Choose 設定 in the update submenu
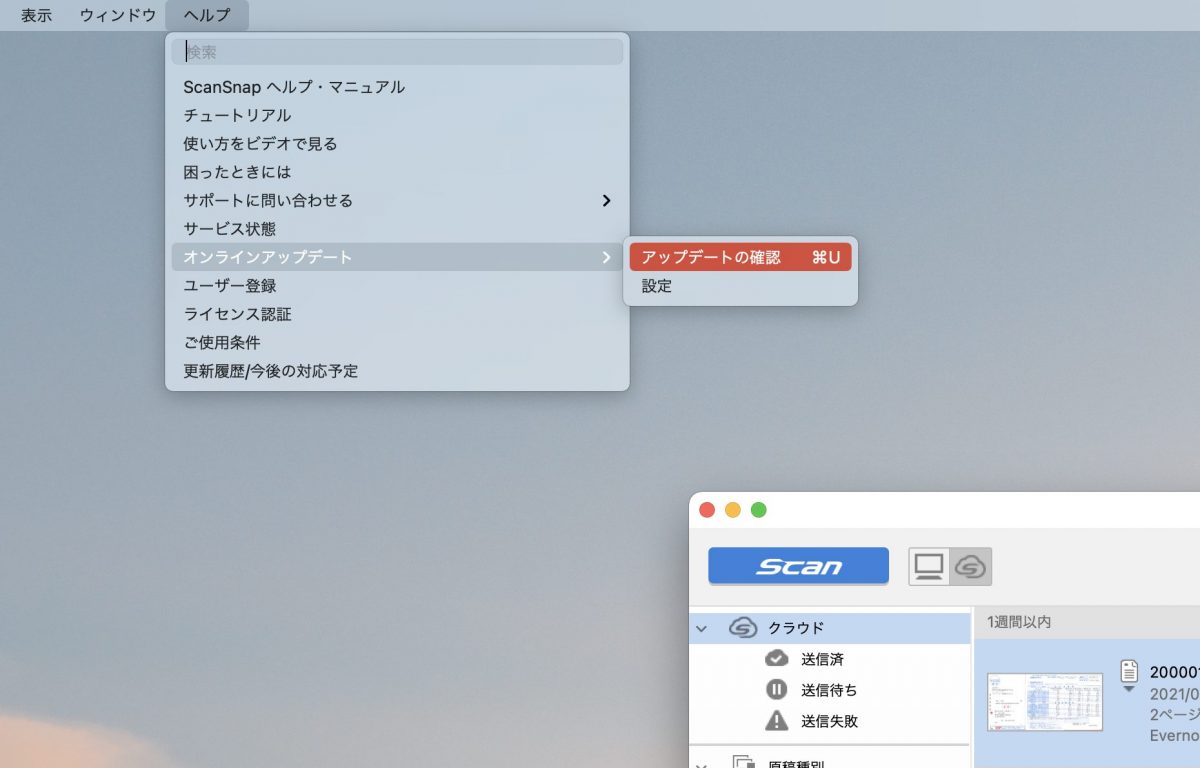The width and height of the screenshot is (1200, 768). [x=657, y=286]
